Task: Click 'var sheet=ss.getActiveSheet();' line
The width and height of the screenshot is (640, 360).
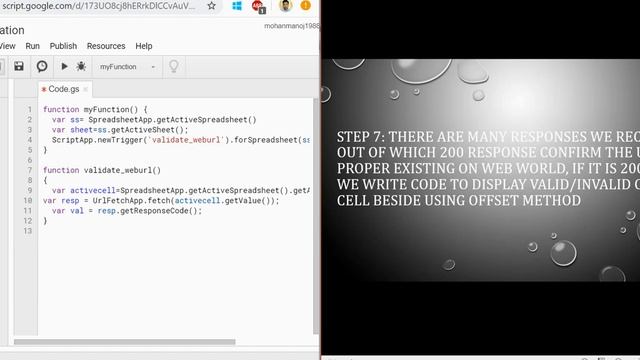Action: point(120,130)
